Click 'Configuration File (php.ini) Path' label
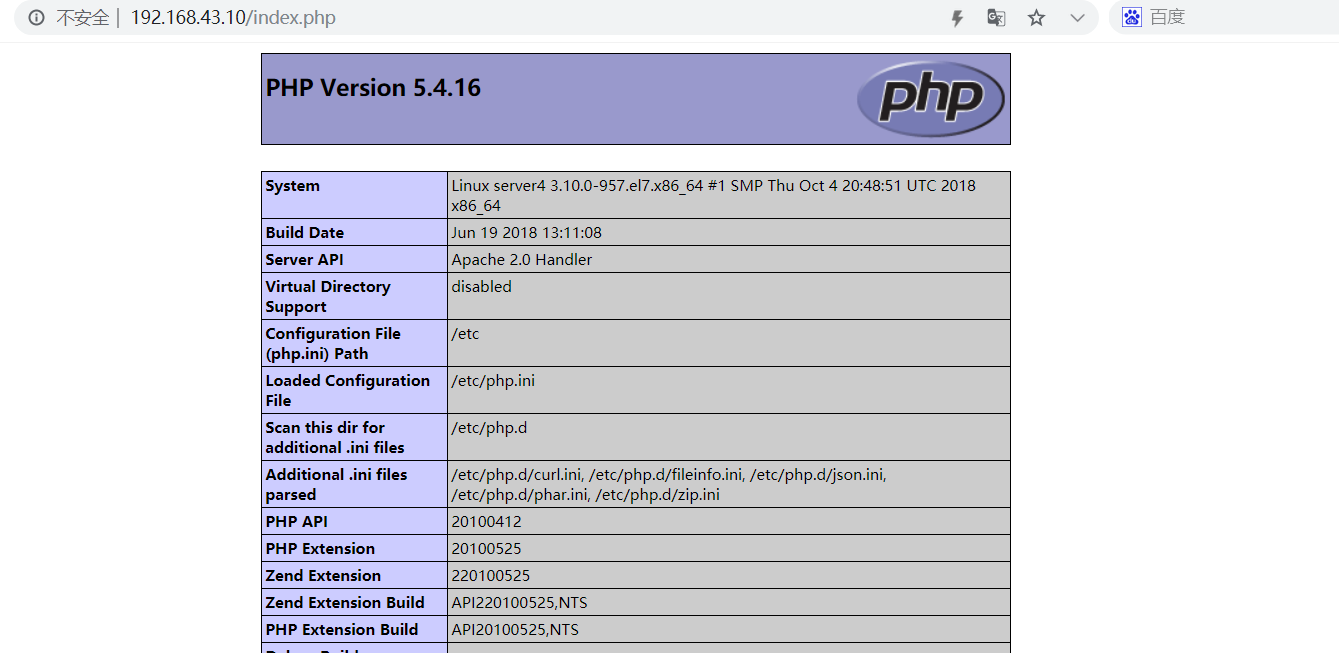This screenshot has height=653, width=1339. tap(333, 344)
